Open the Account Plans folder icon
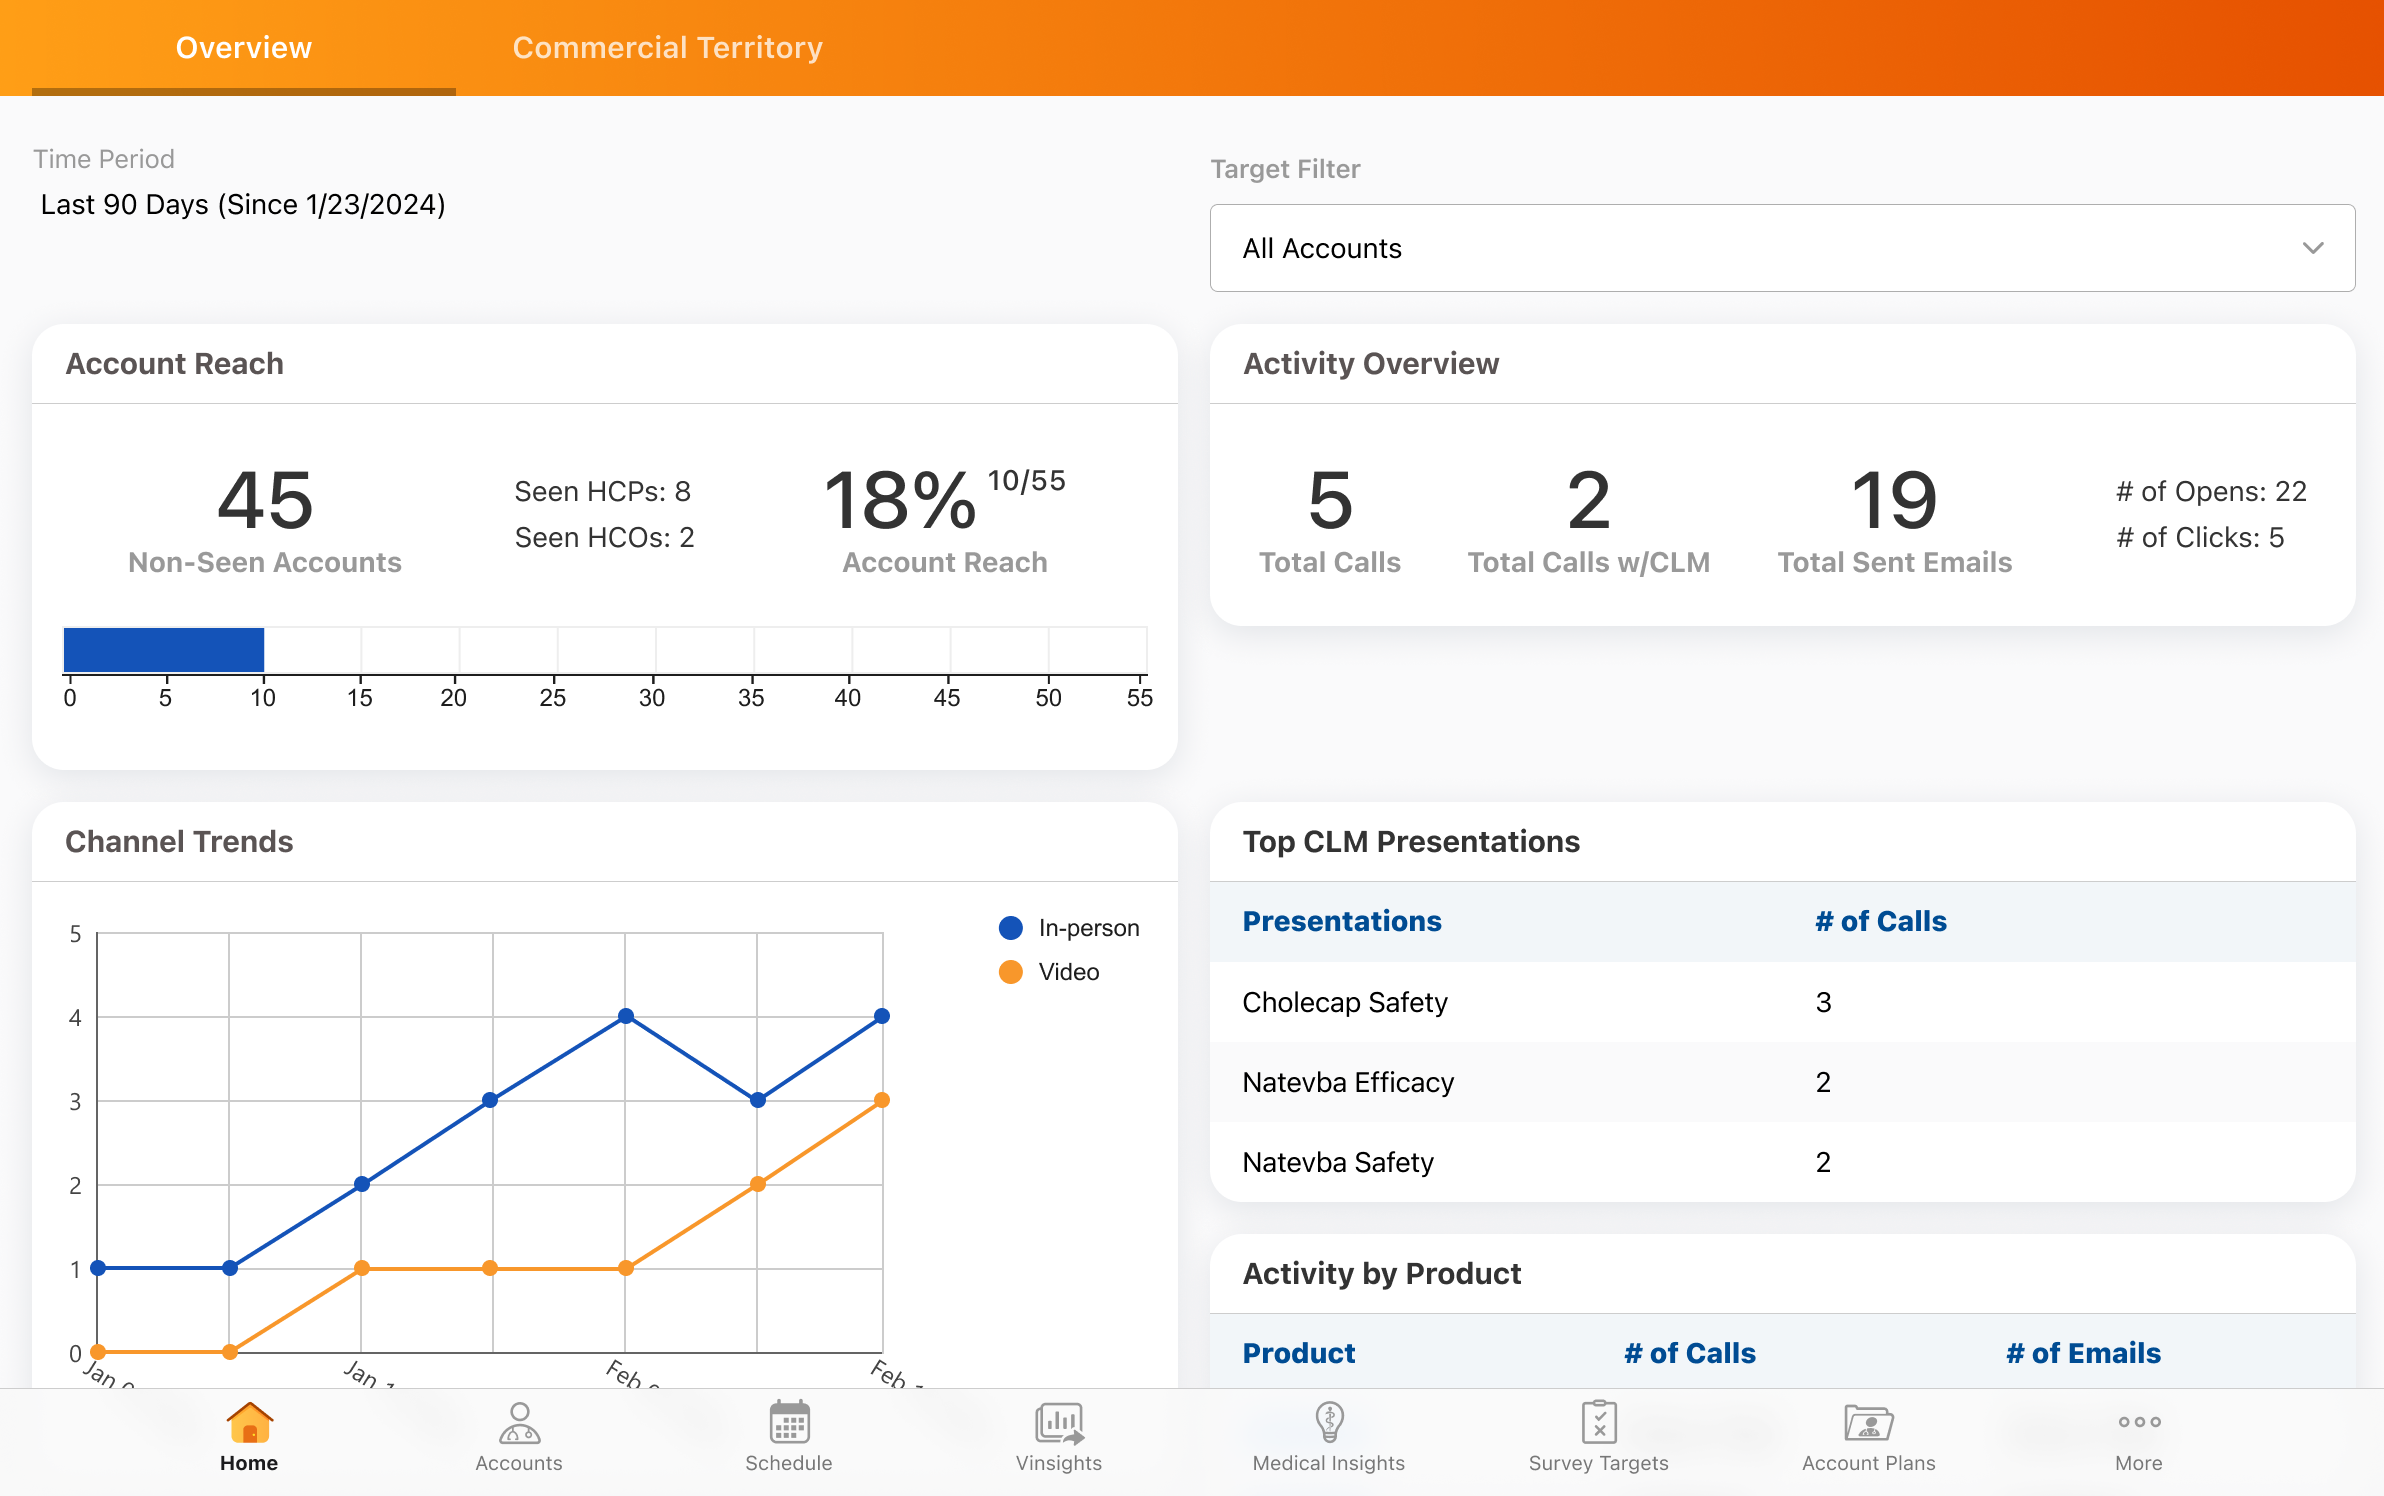Viewport: 2384px width, 1496px height. point(1868,1422)
